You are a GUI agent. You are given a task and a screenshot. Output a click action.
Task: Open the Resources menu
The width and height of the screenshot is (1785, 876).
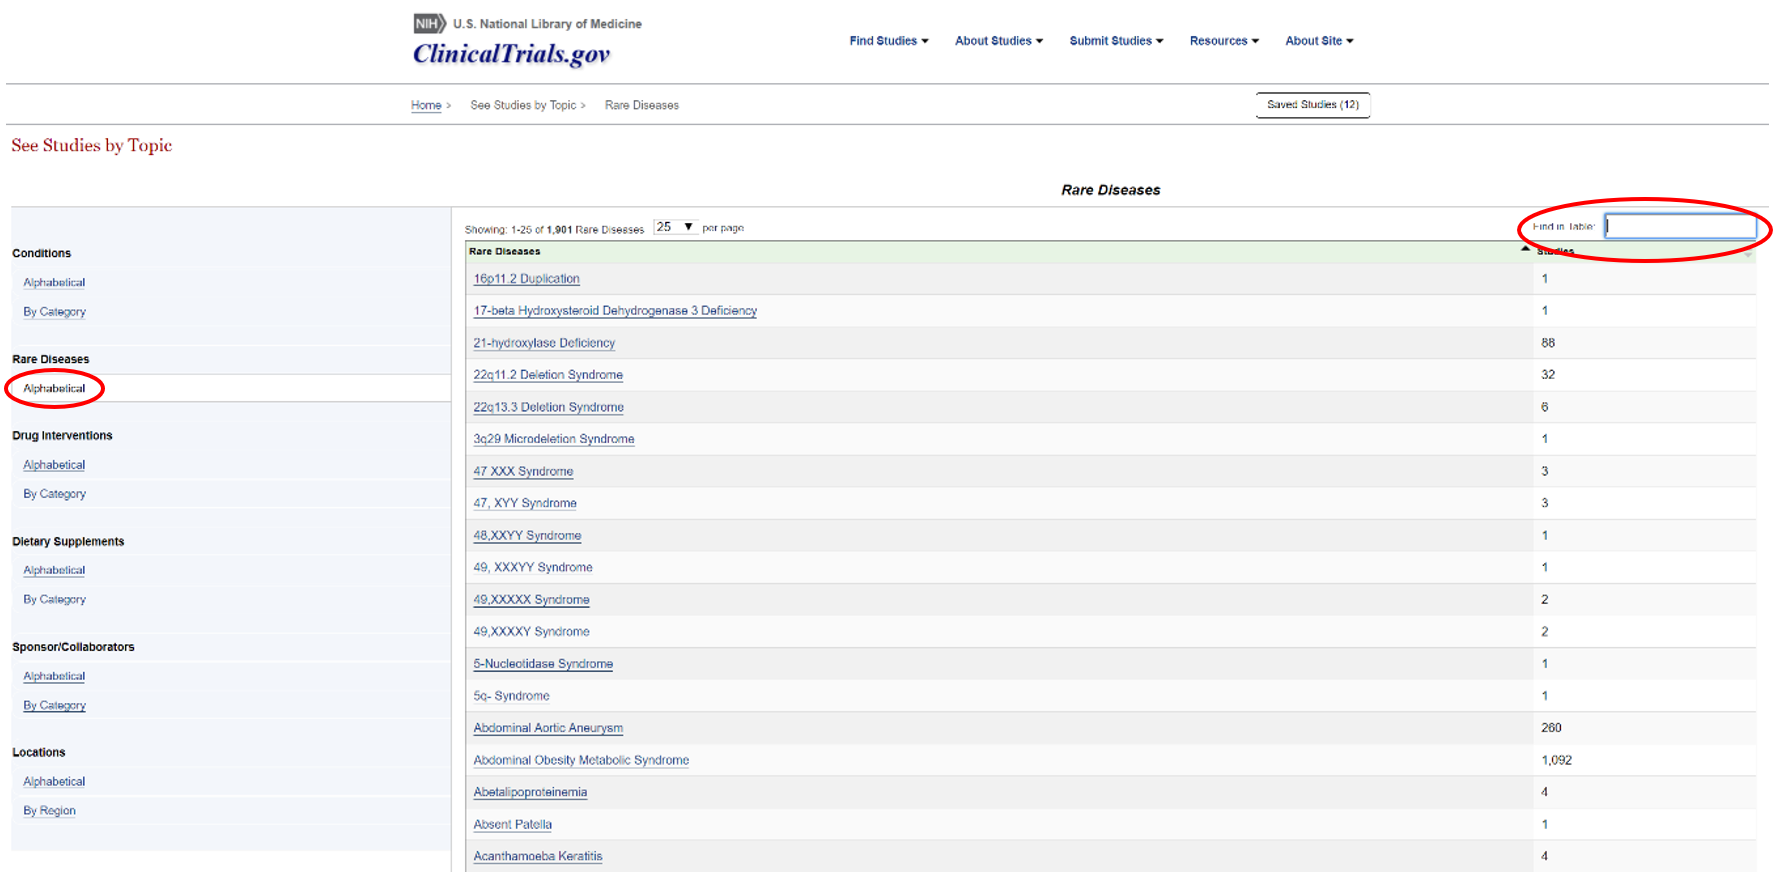coord(1224,41)
